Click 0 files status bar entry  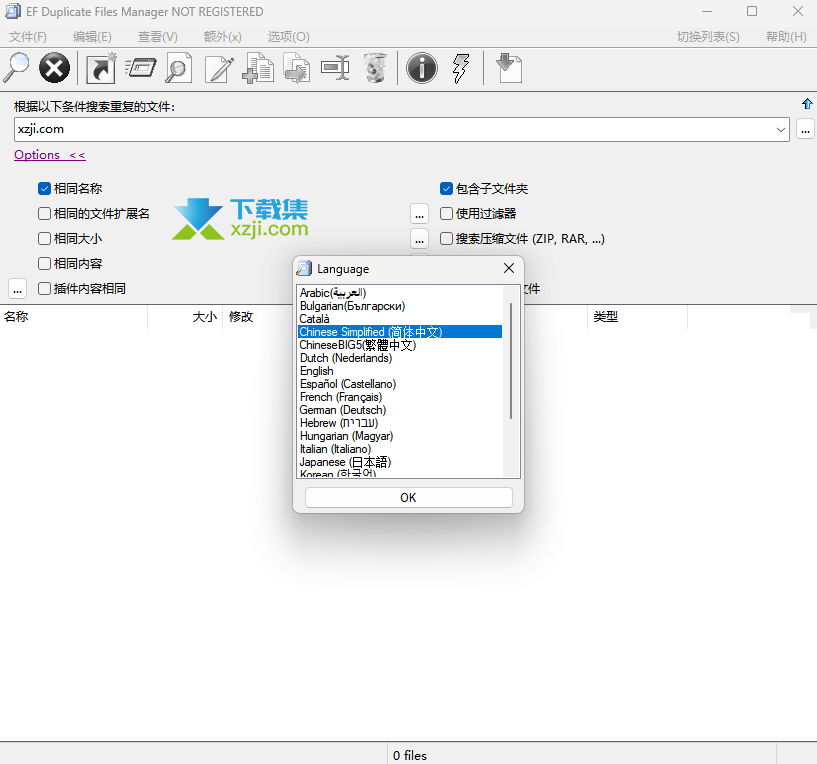point(410,755)
